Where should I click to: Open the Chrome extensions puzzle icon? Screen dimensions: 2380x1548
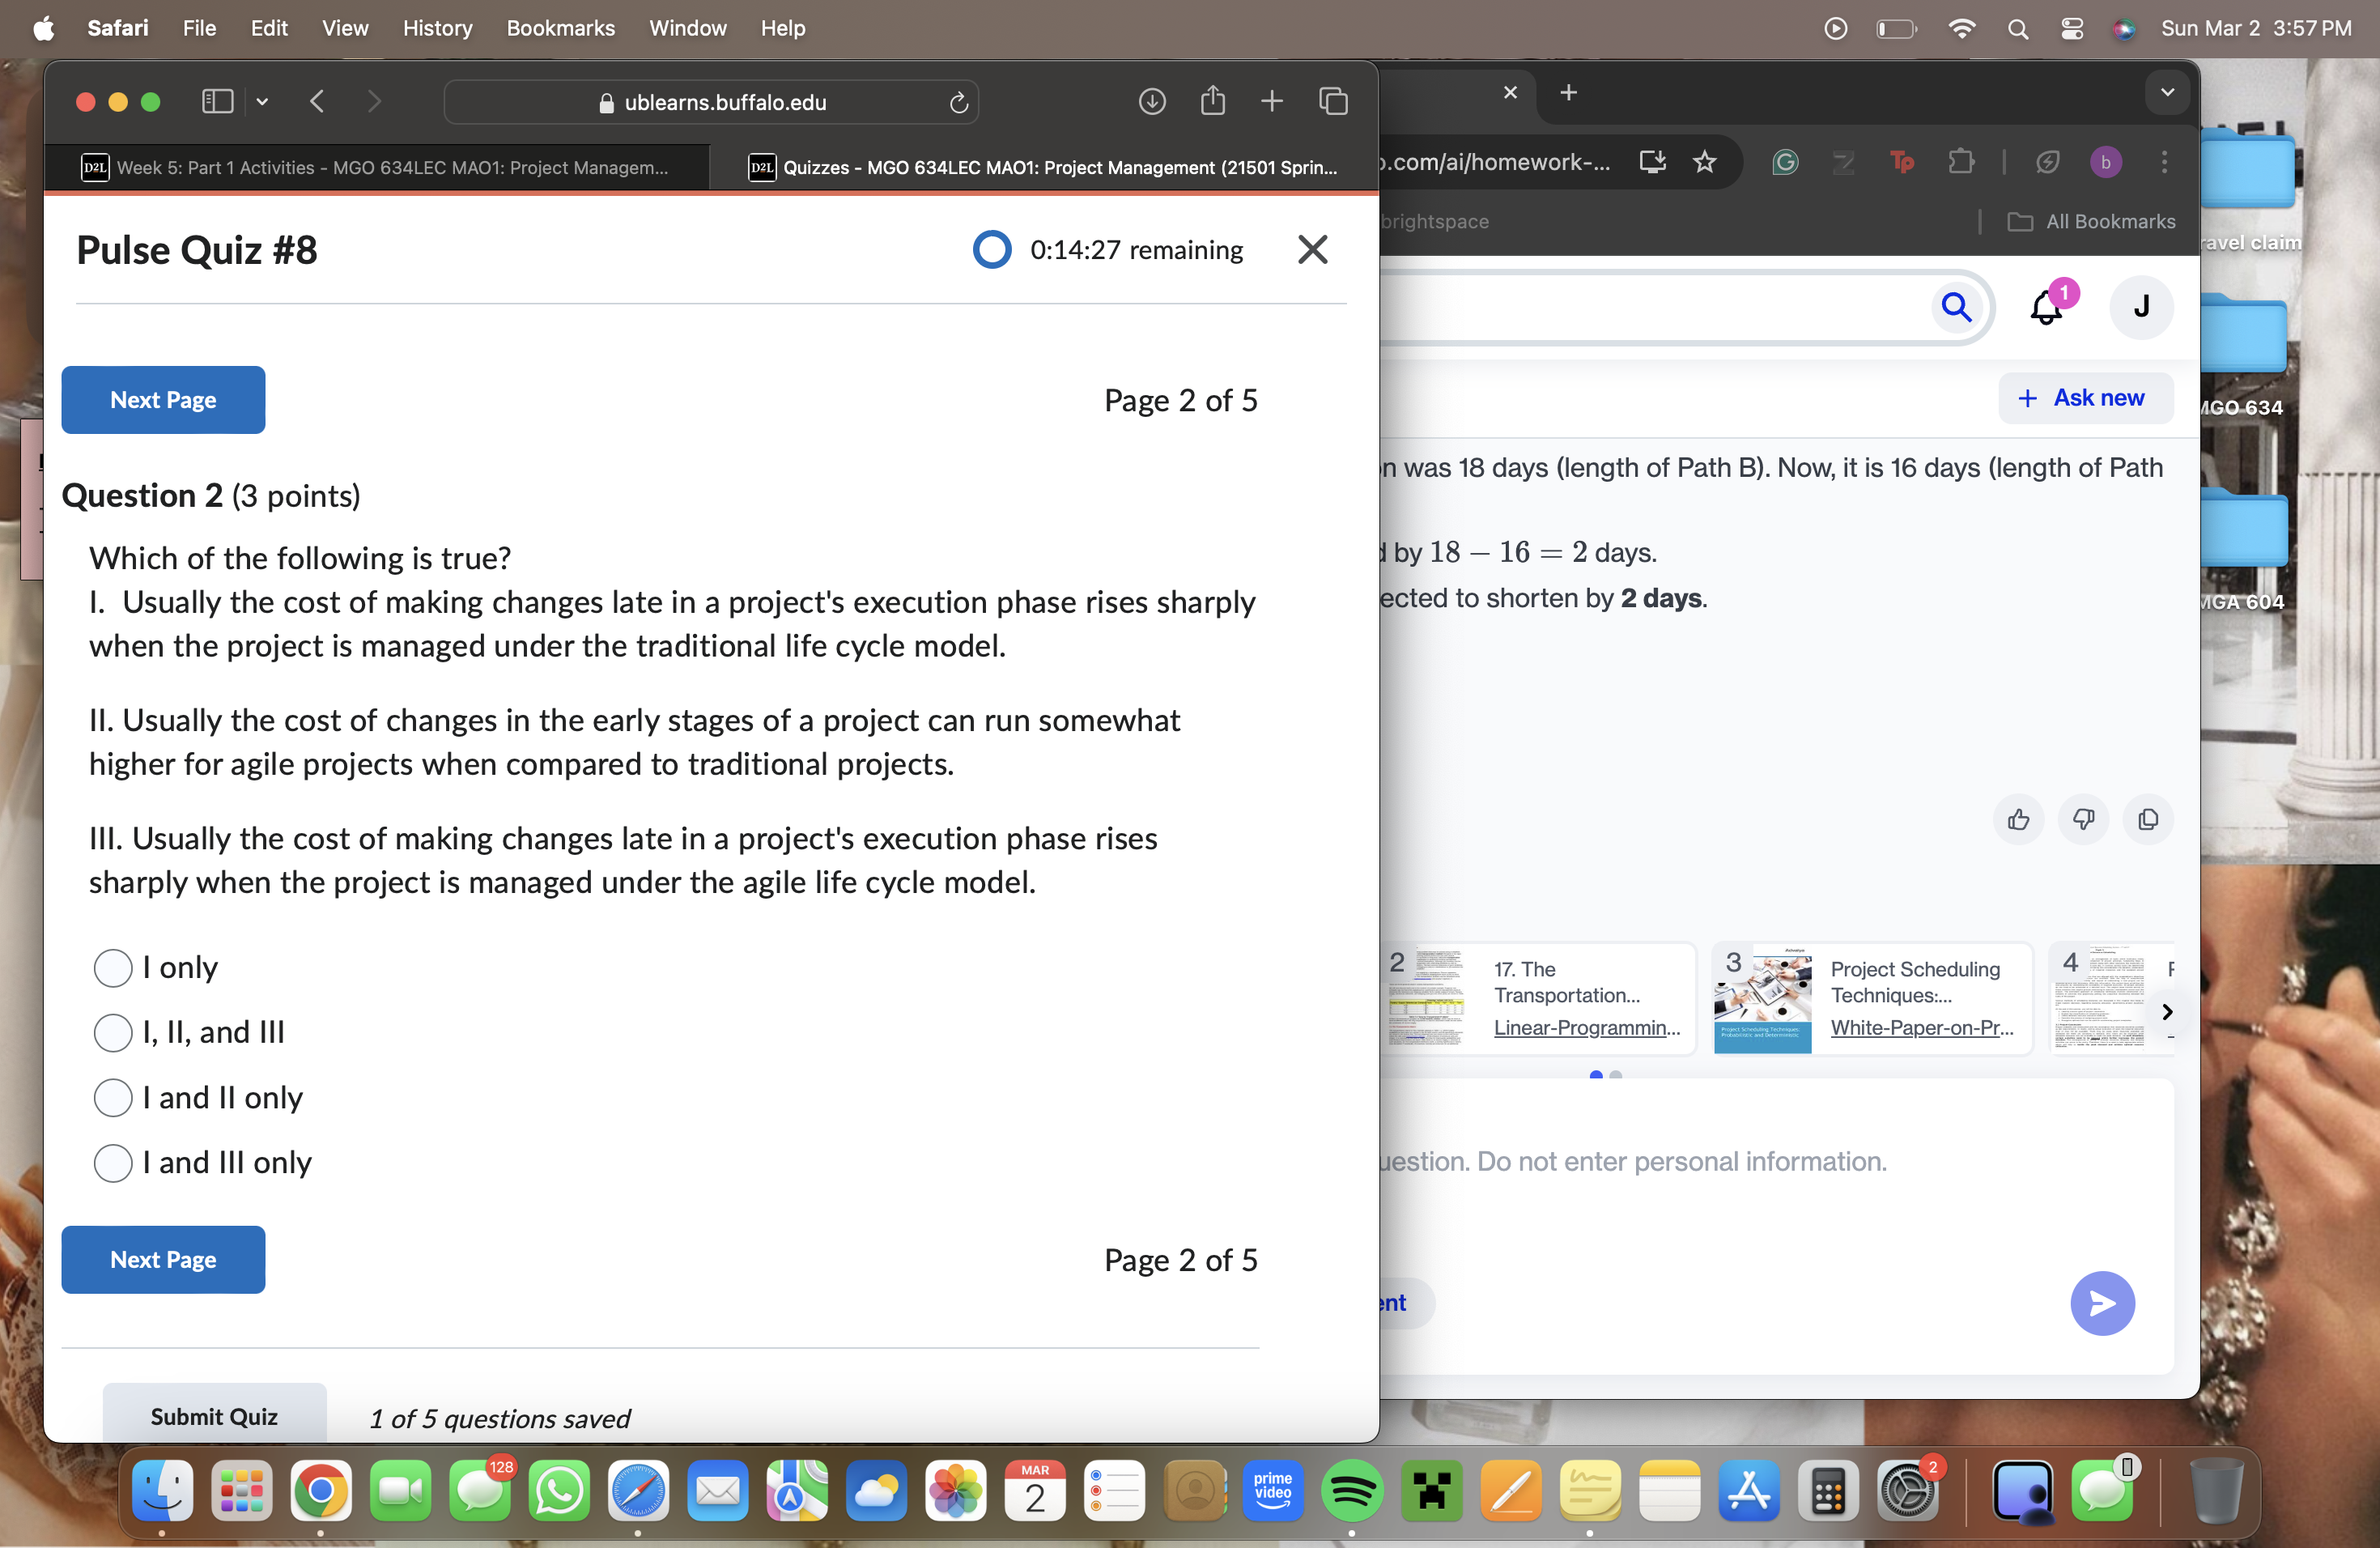click(1961, 162)
